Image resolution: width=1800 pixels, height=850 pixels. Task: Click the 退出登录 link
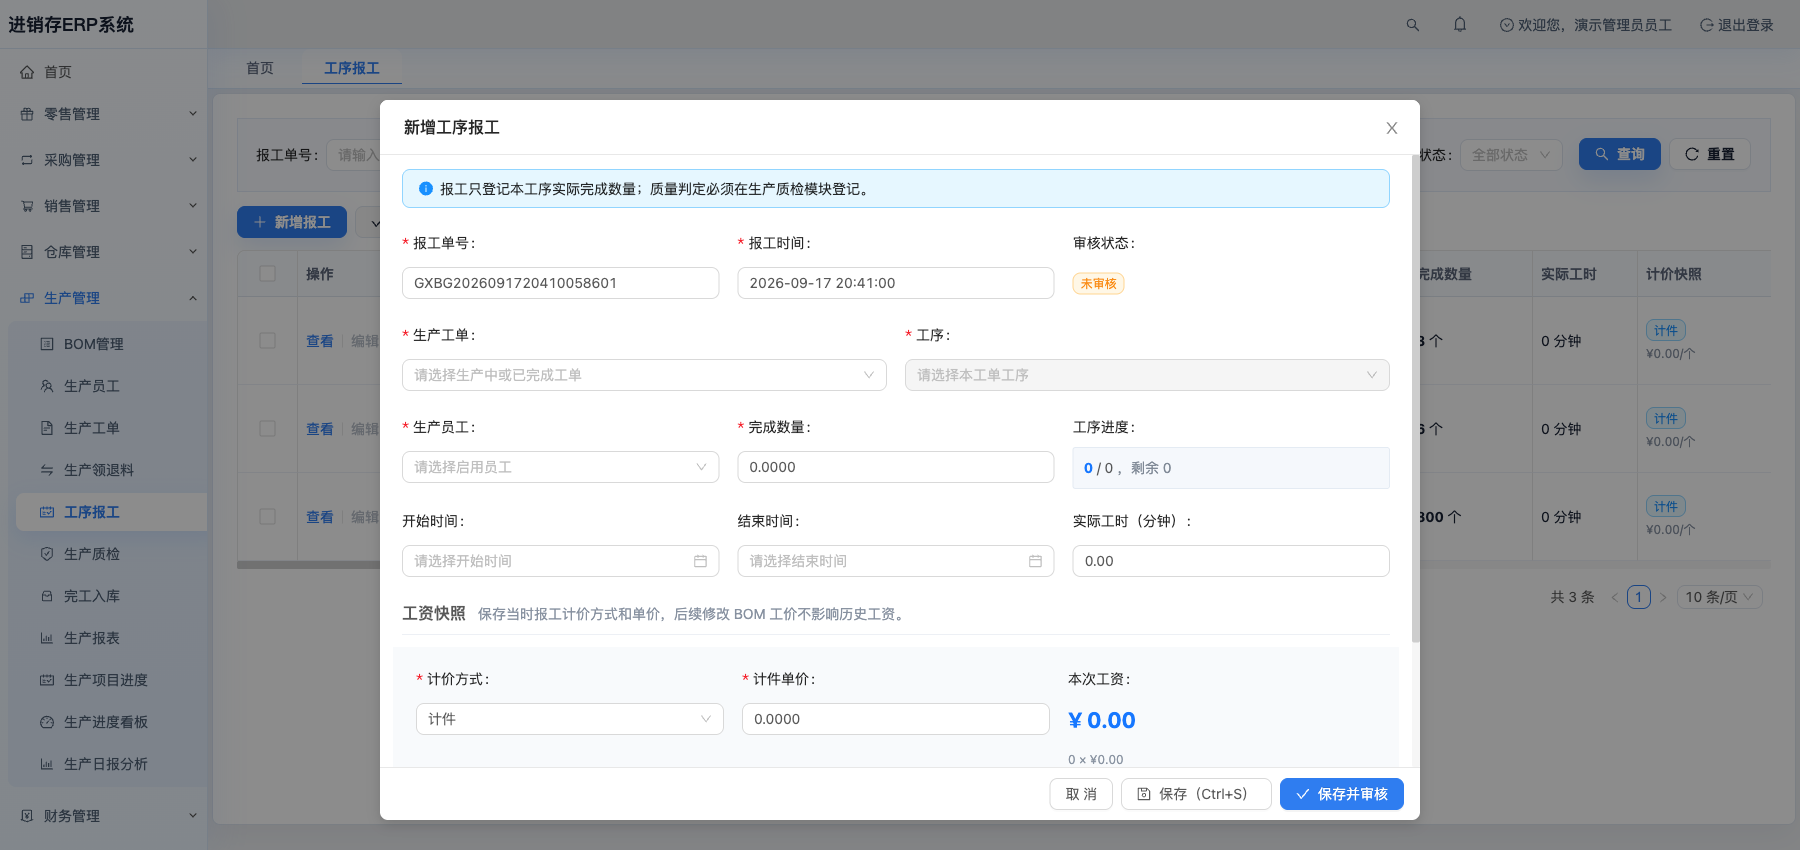click(1737, 25)
